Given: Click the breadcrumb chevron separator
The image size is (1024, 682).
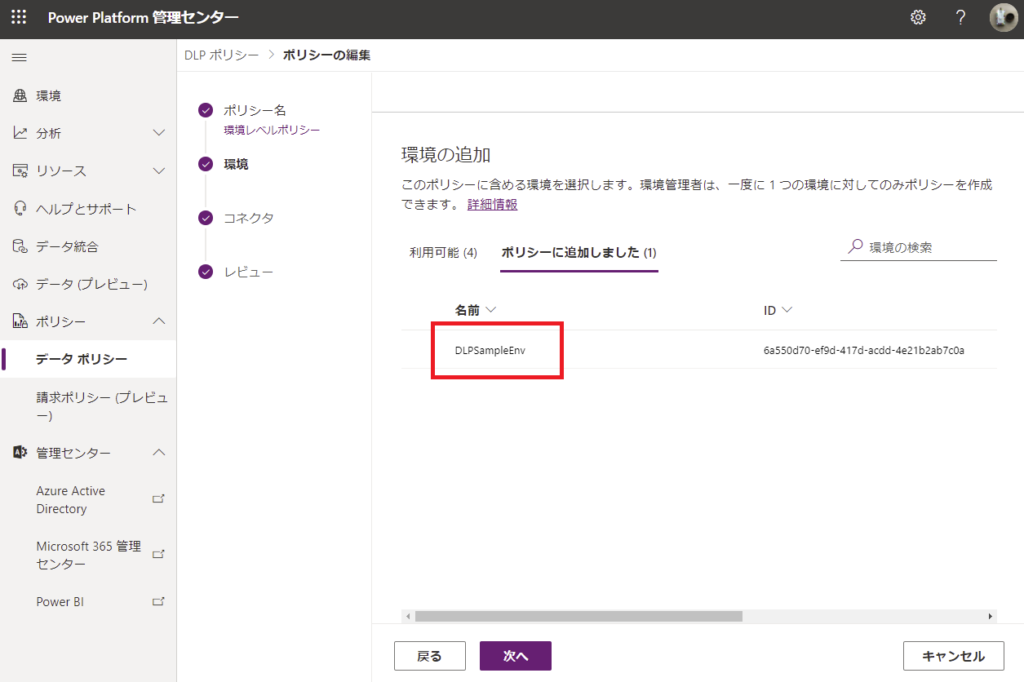Looking at the screenshot, I should [x=271, y=55].
